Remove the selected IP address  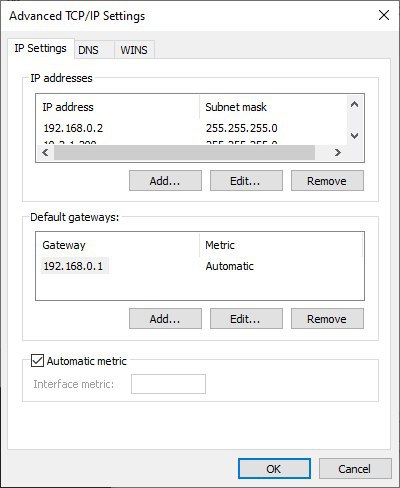click(x=327, y=181)
